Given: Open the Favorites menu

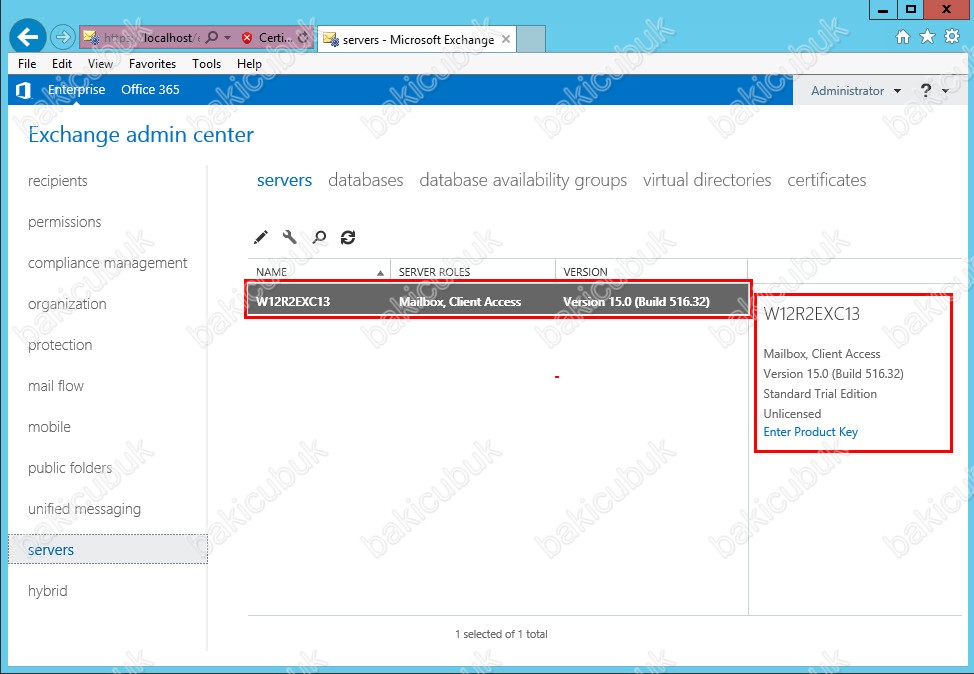Looking at the screenshot, I should [x=152, y=63].
